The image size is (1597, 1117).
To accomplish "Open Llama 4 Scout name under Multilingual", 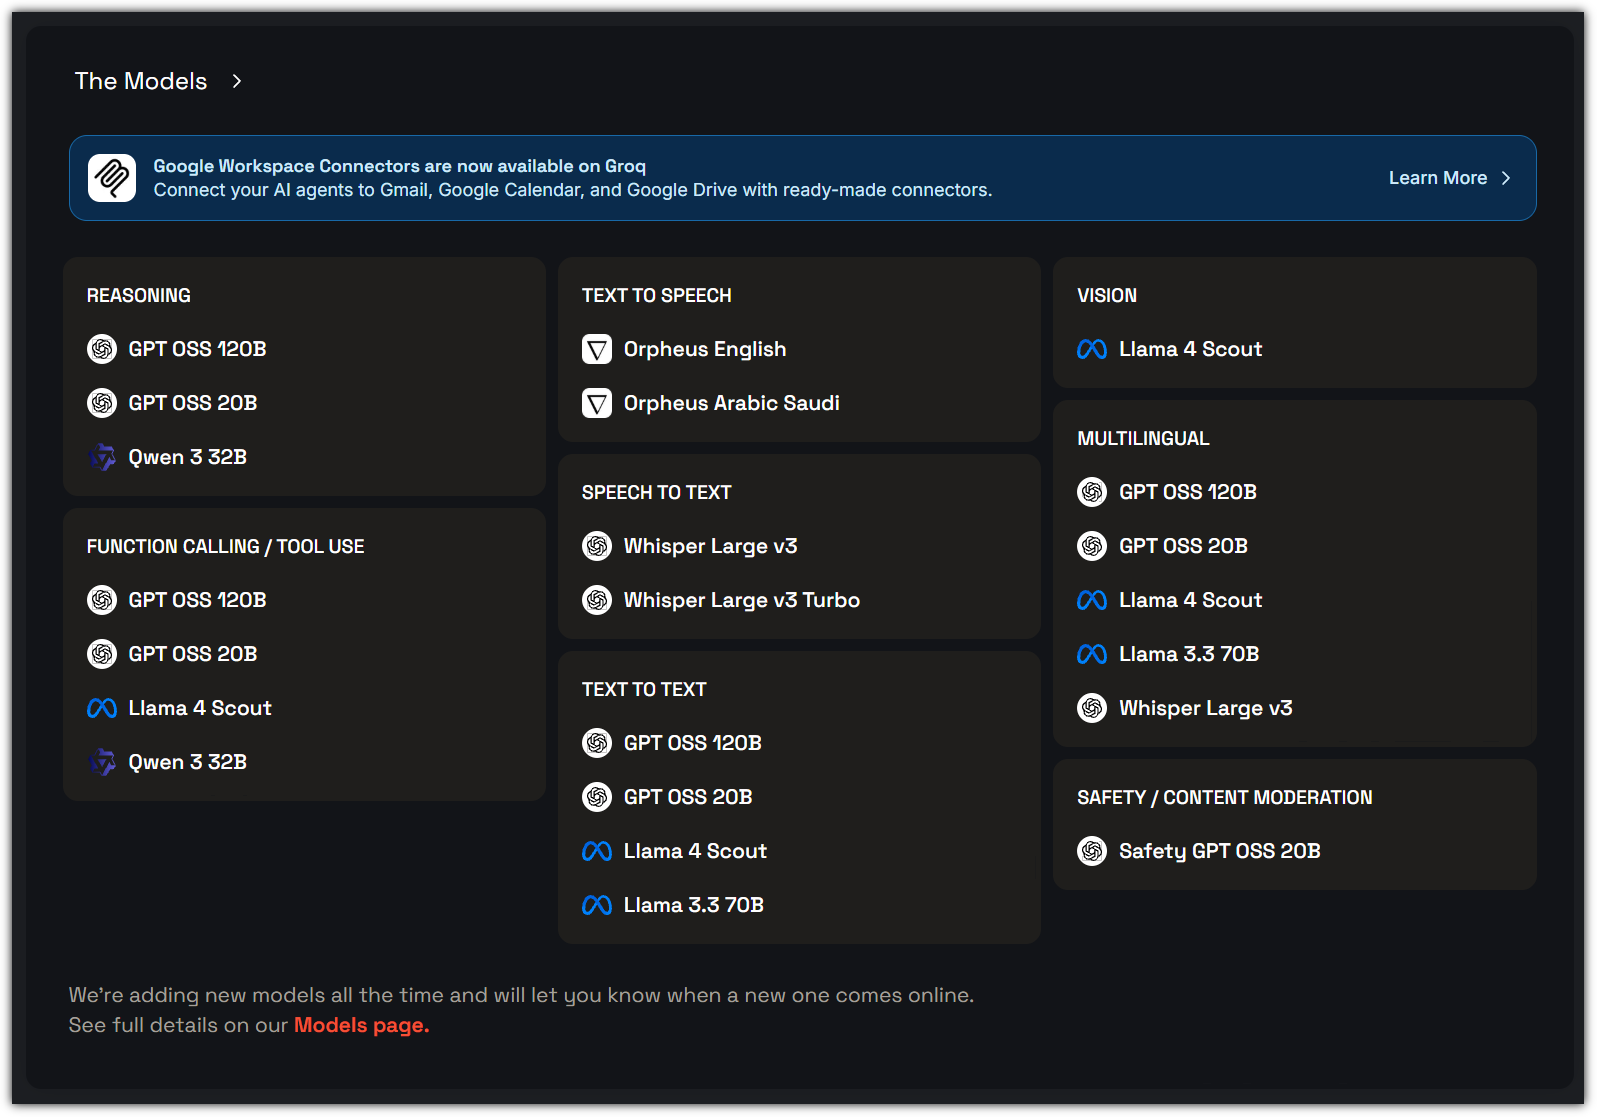I will (1191, 600).
